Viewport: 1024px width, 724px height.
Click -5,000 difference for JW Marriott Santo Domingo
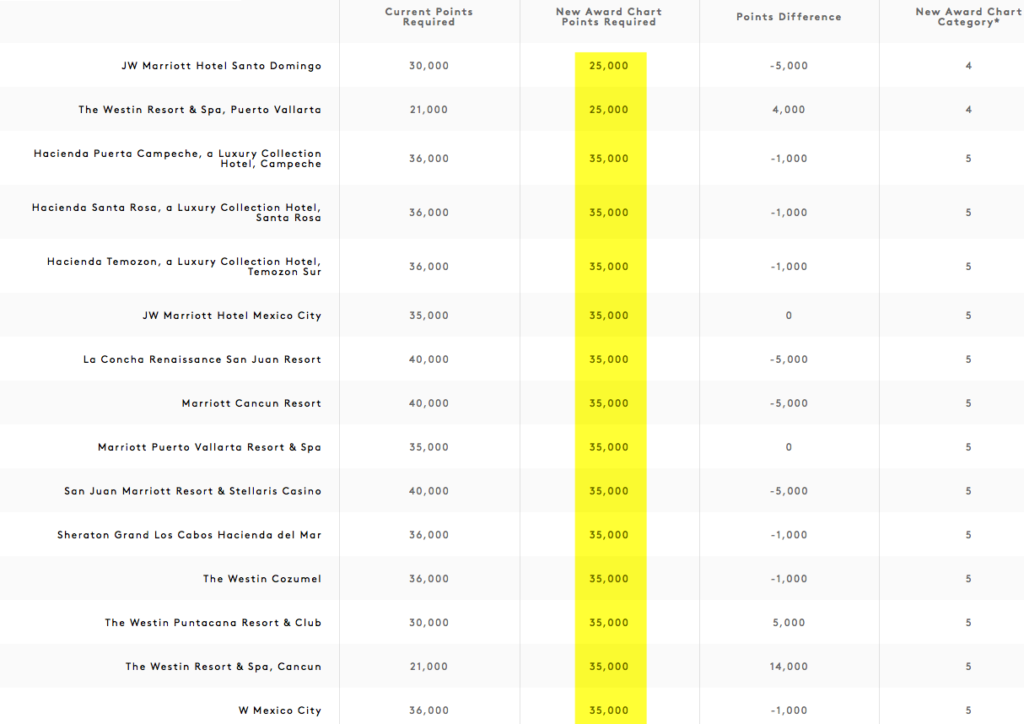(x=789, y=66)
